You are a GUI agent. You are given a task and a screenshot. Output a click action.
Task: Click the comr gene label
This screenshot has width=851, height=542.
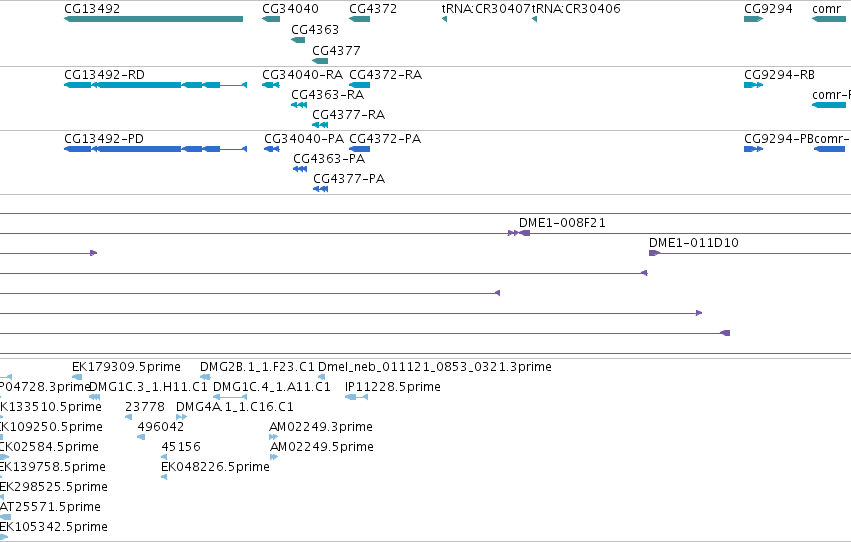coord(826,9)
